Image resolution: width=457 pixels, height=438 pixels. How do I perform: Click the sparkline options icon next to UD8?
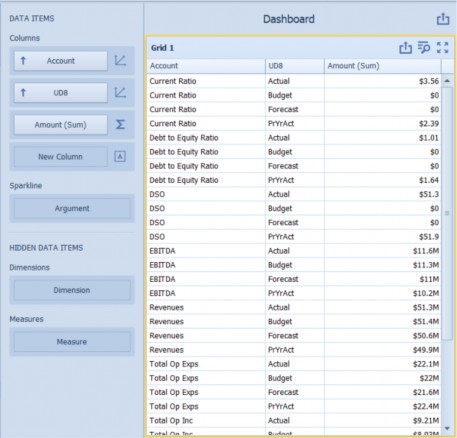(x=120, y=93)
